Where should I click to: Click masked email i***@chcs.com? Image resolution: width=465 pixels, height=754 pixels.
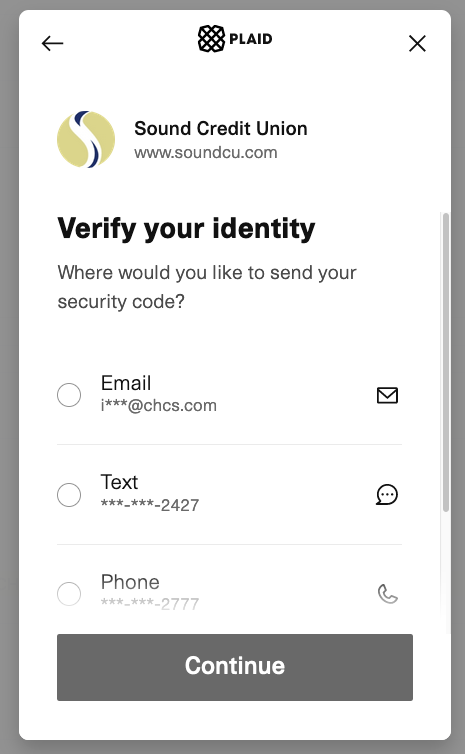click(x=159, y=405)
